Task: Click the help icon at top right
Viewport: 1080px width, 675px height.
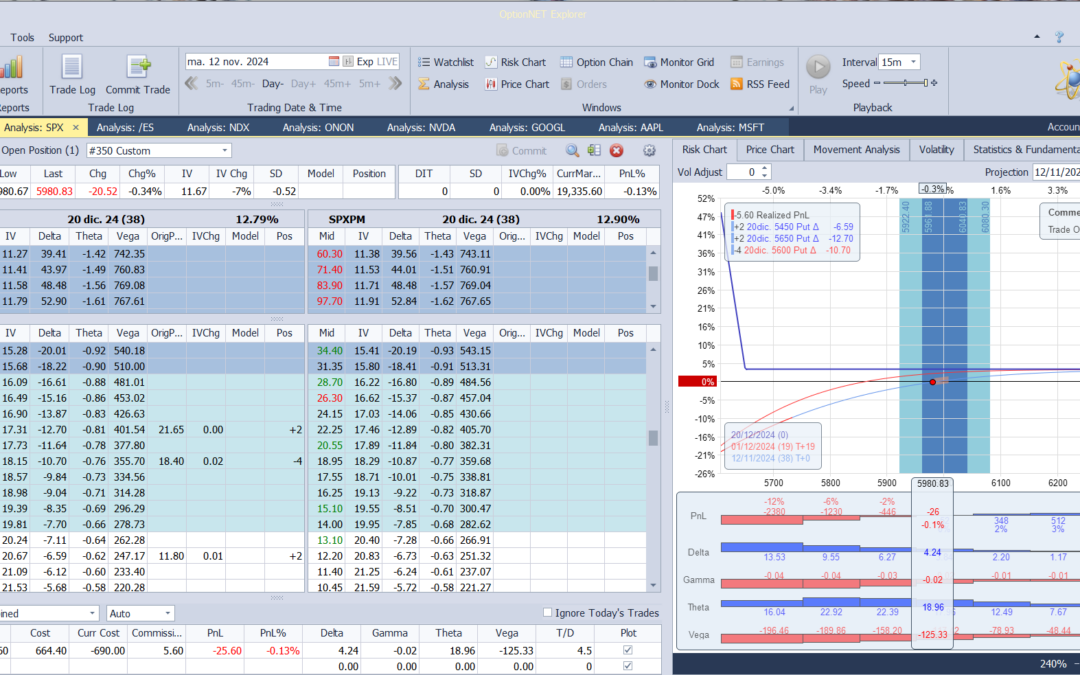Action: pyautogui.click(x=1059, y=37)
